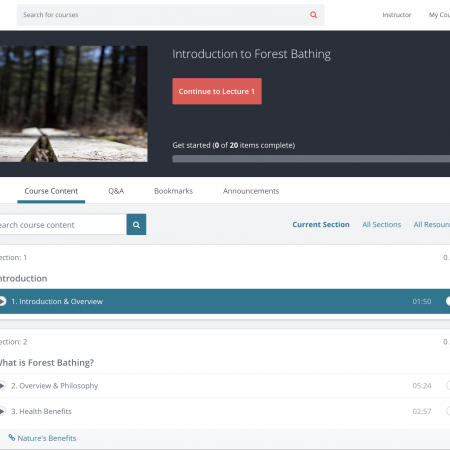450x450 pixels.
Task: Open the Bookmarks tab
Action: click(x=173, y=191)
